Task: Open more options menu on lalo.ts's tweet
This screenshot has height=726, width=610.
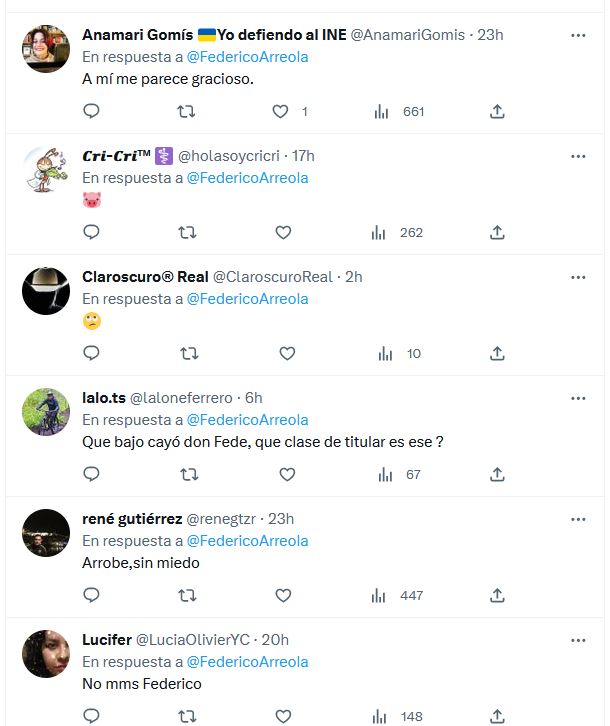Action: pyautogui.click(x=578, y=398)
